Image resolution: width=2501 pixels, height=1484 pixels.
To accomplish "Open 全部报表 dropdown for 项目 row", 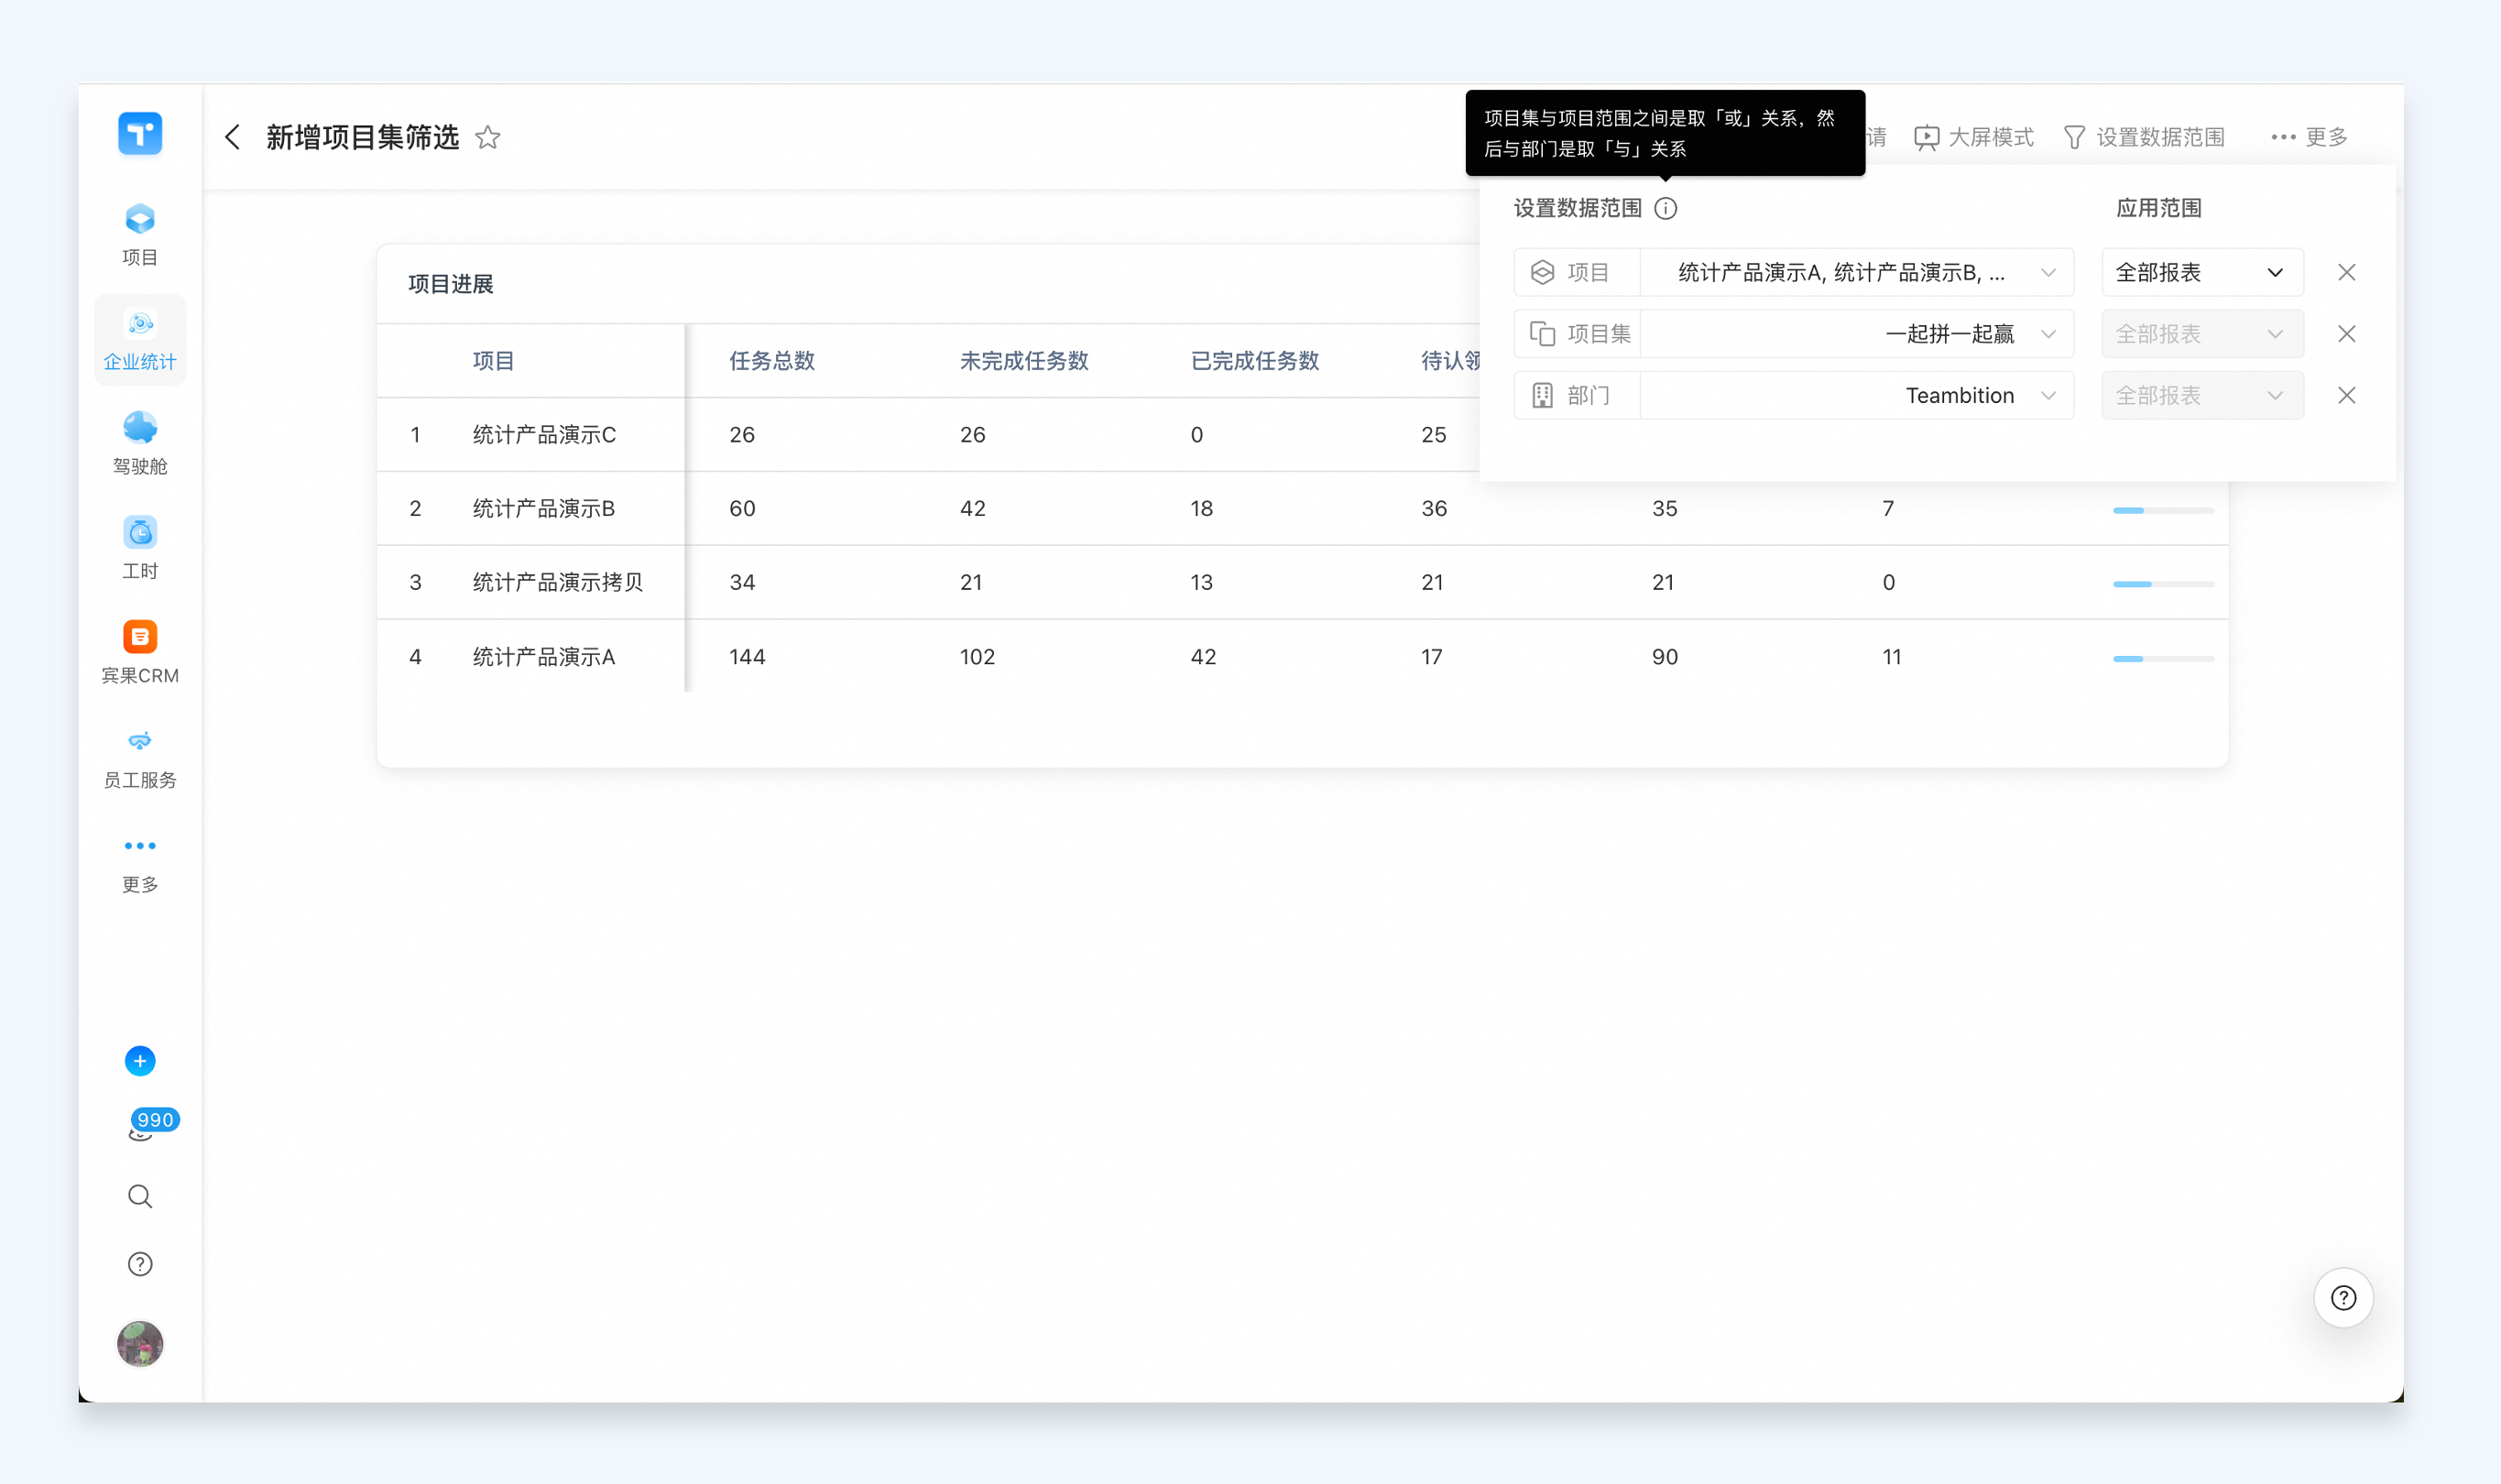I will click(x=2202, y=272).
